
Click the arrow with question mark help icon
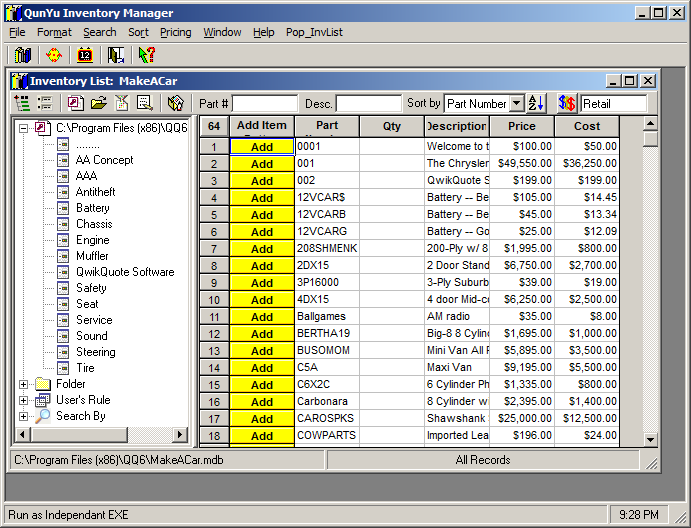pyautogui.click(x=146, y=55)
